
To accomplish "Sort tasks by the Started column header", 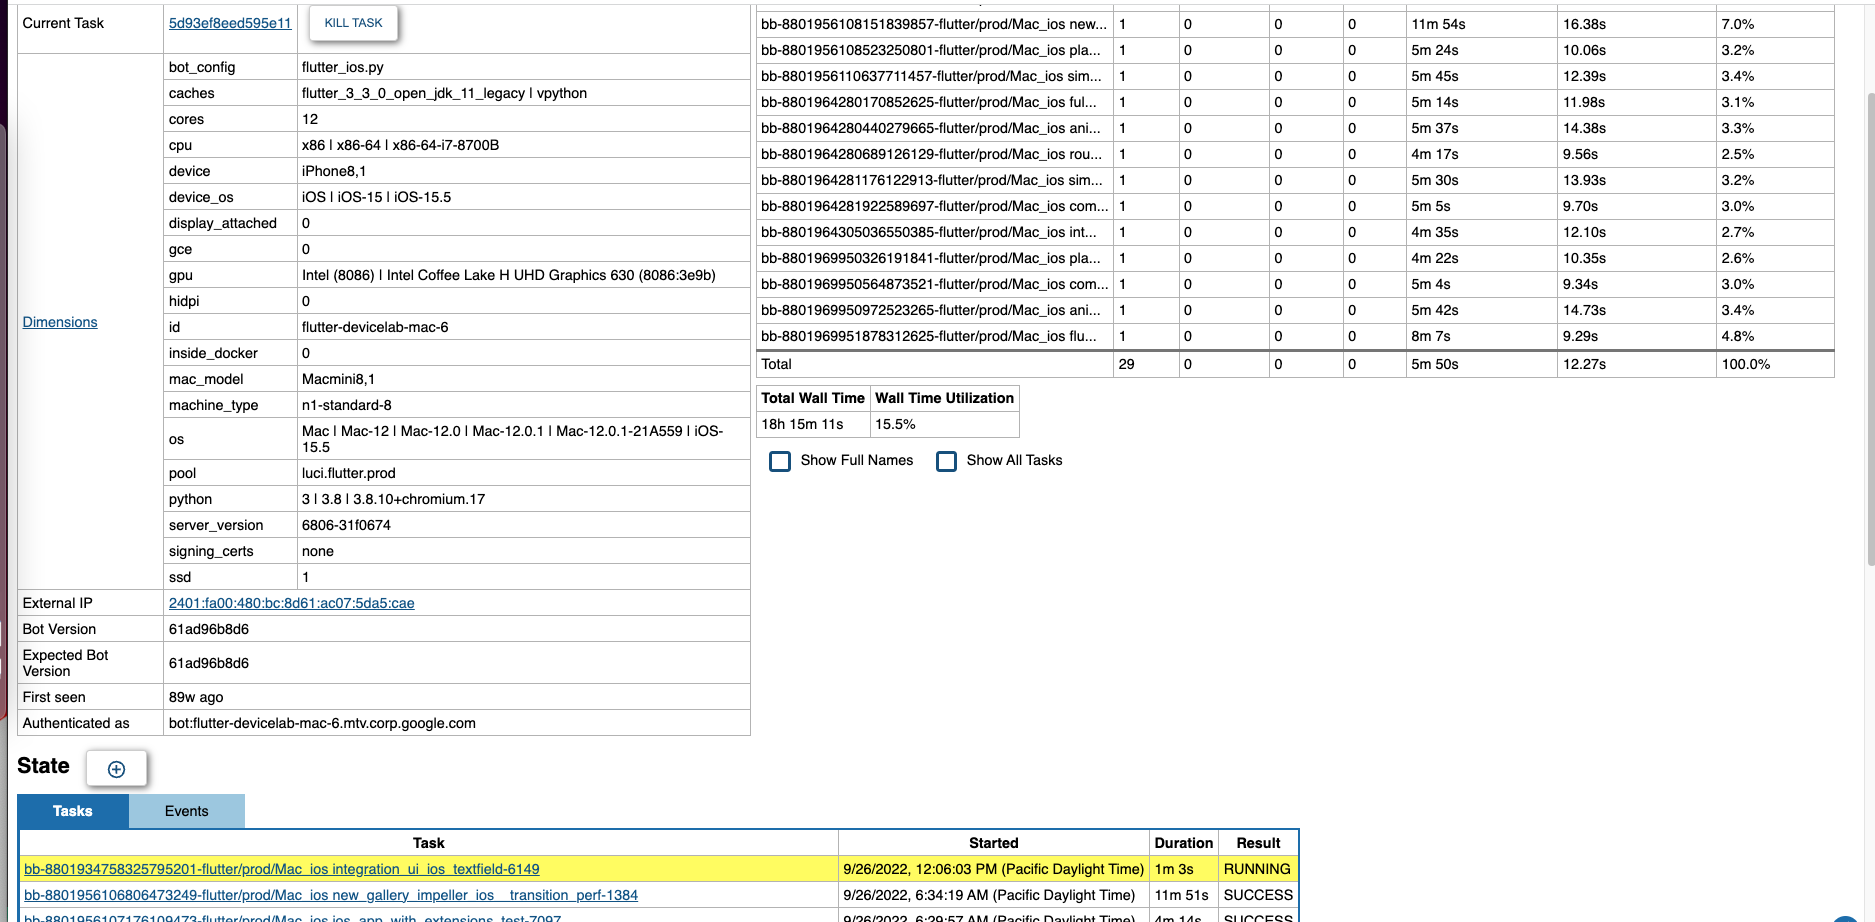I will pos(992,843).
